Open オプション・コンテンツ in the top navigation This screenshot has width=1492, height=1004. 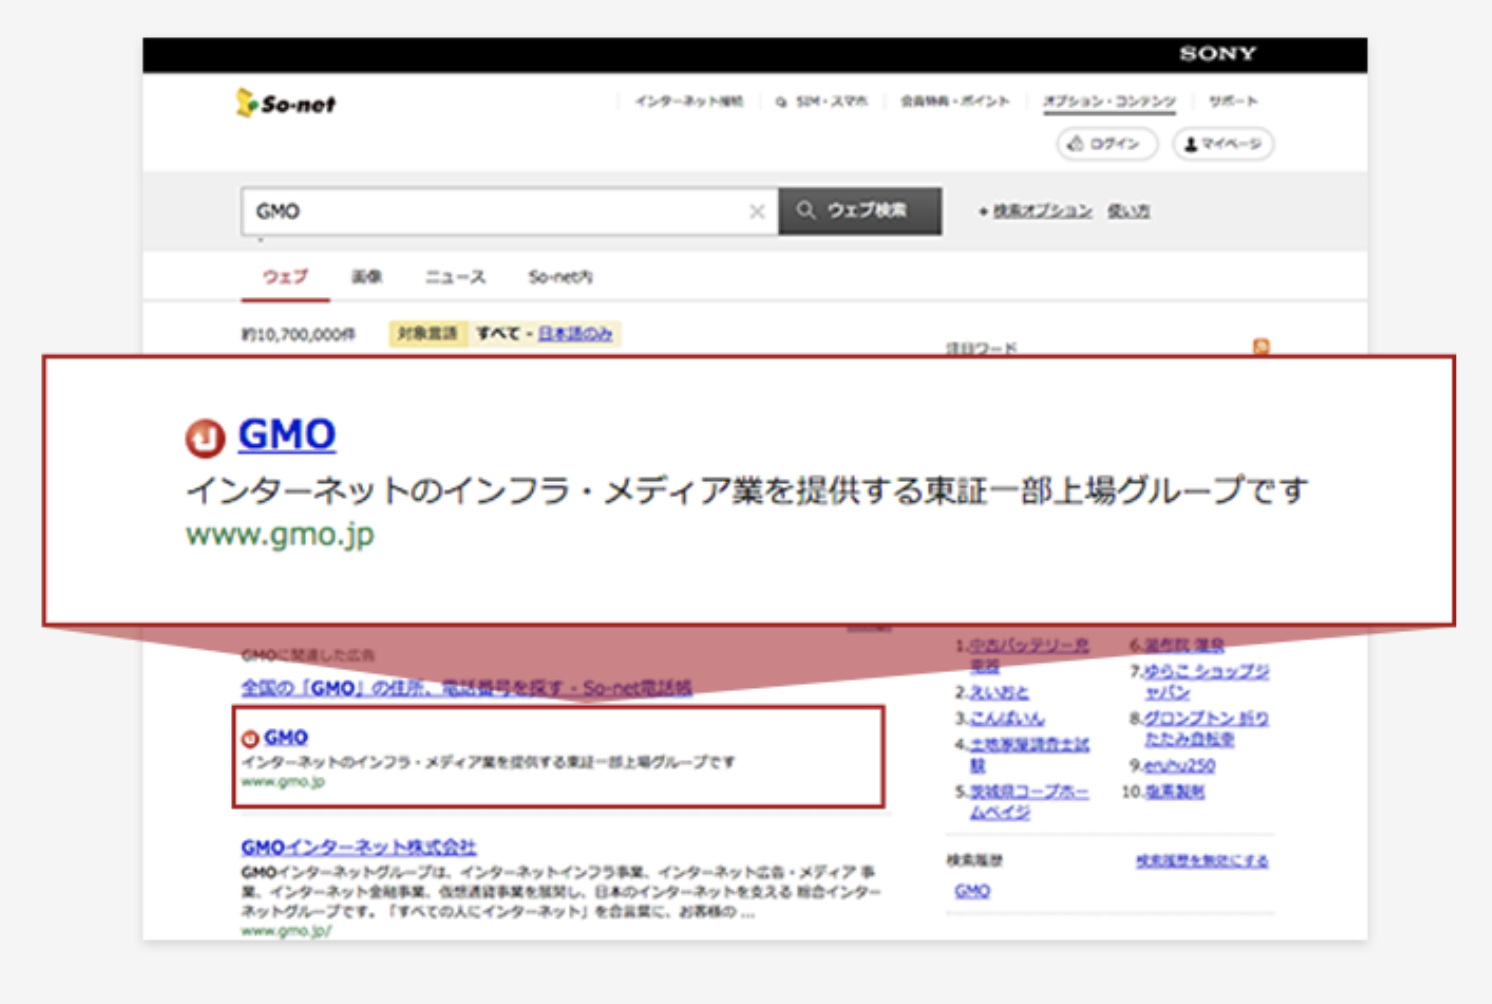pyautogui.click(x=1110, y=102)
